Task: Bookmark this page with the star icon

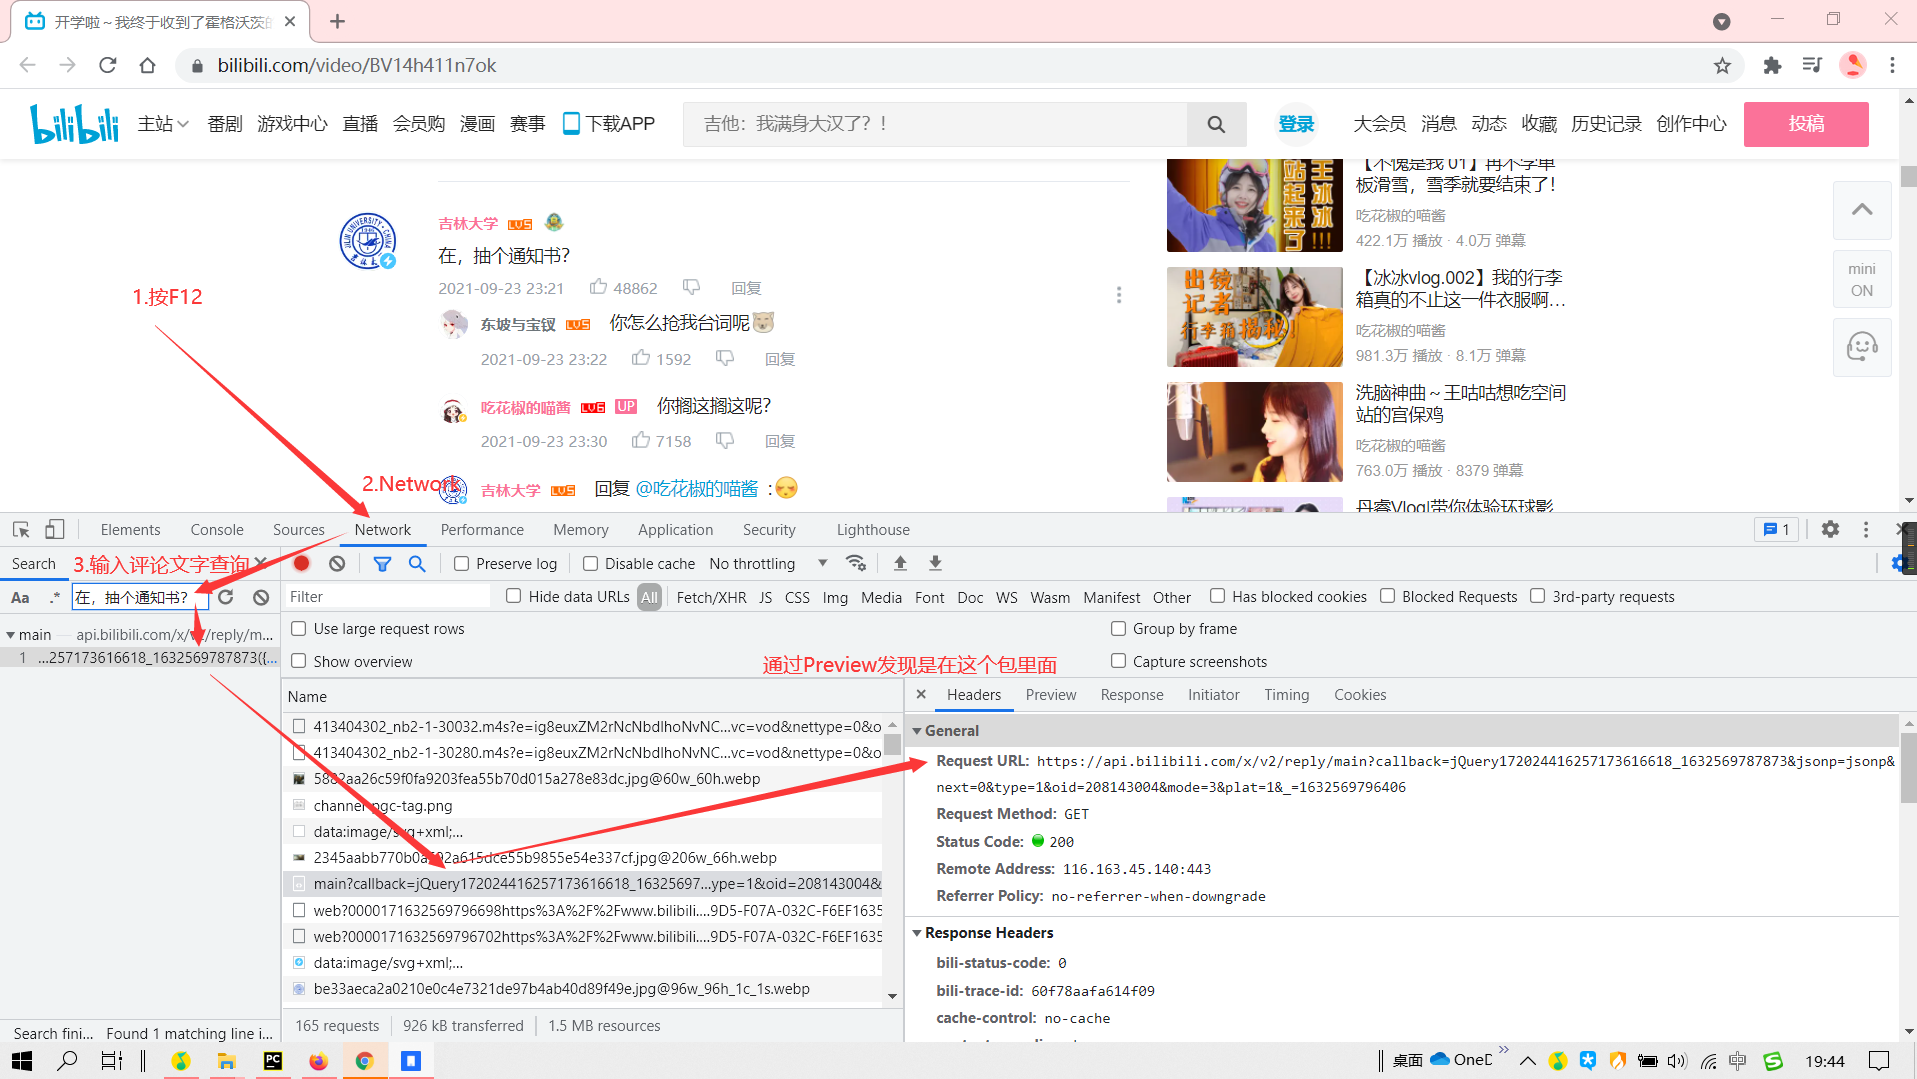Action: coord(1722,65)
